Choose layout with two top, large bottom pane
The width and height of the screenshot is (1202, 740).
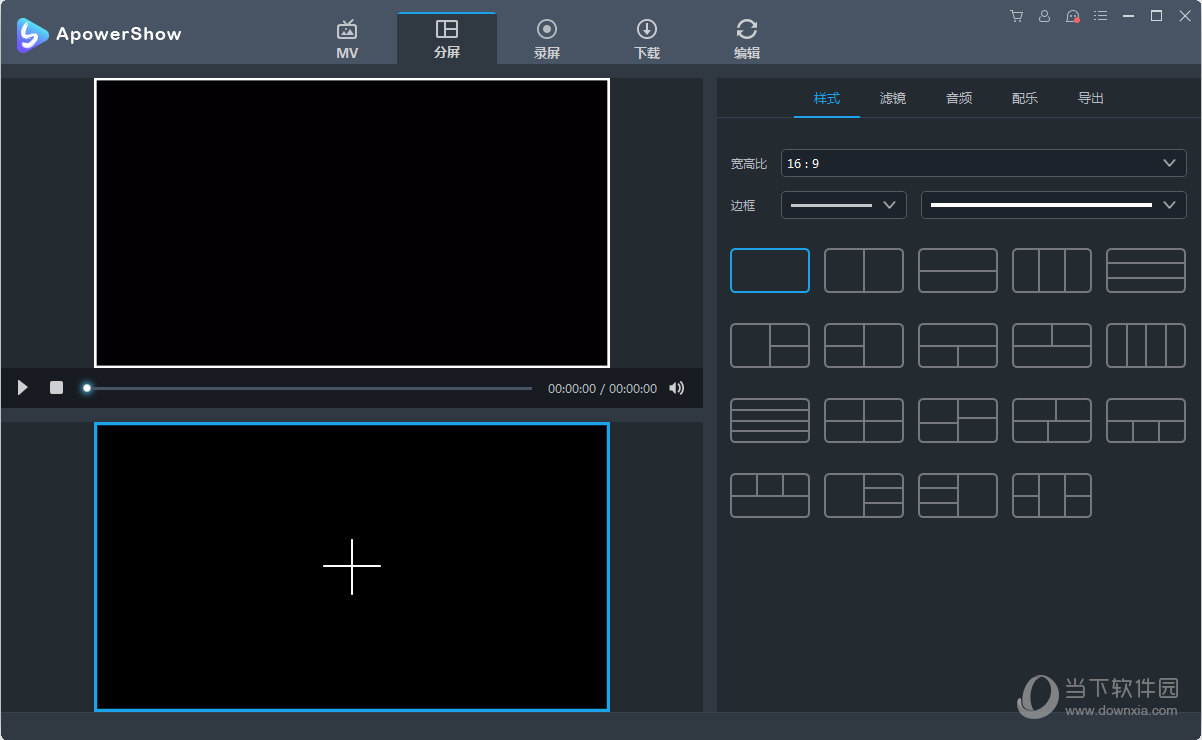(1052, 345)
